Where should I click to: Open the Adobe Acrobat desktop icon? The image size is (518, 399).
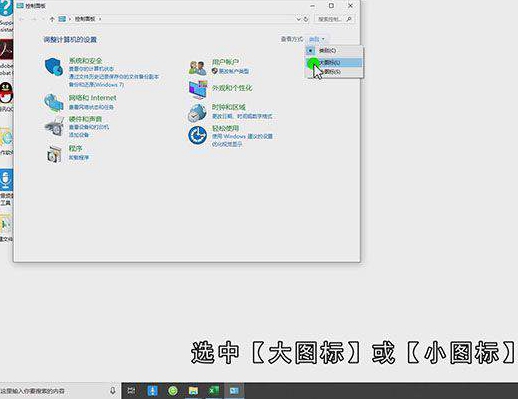pyautogui.click(x=6, y=50)
